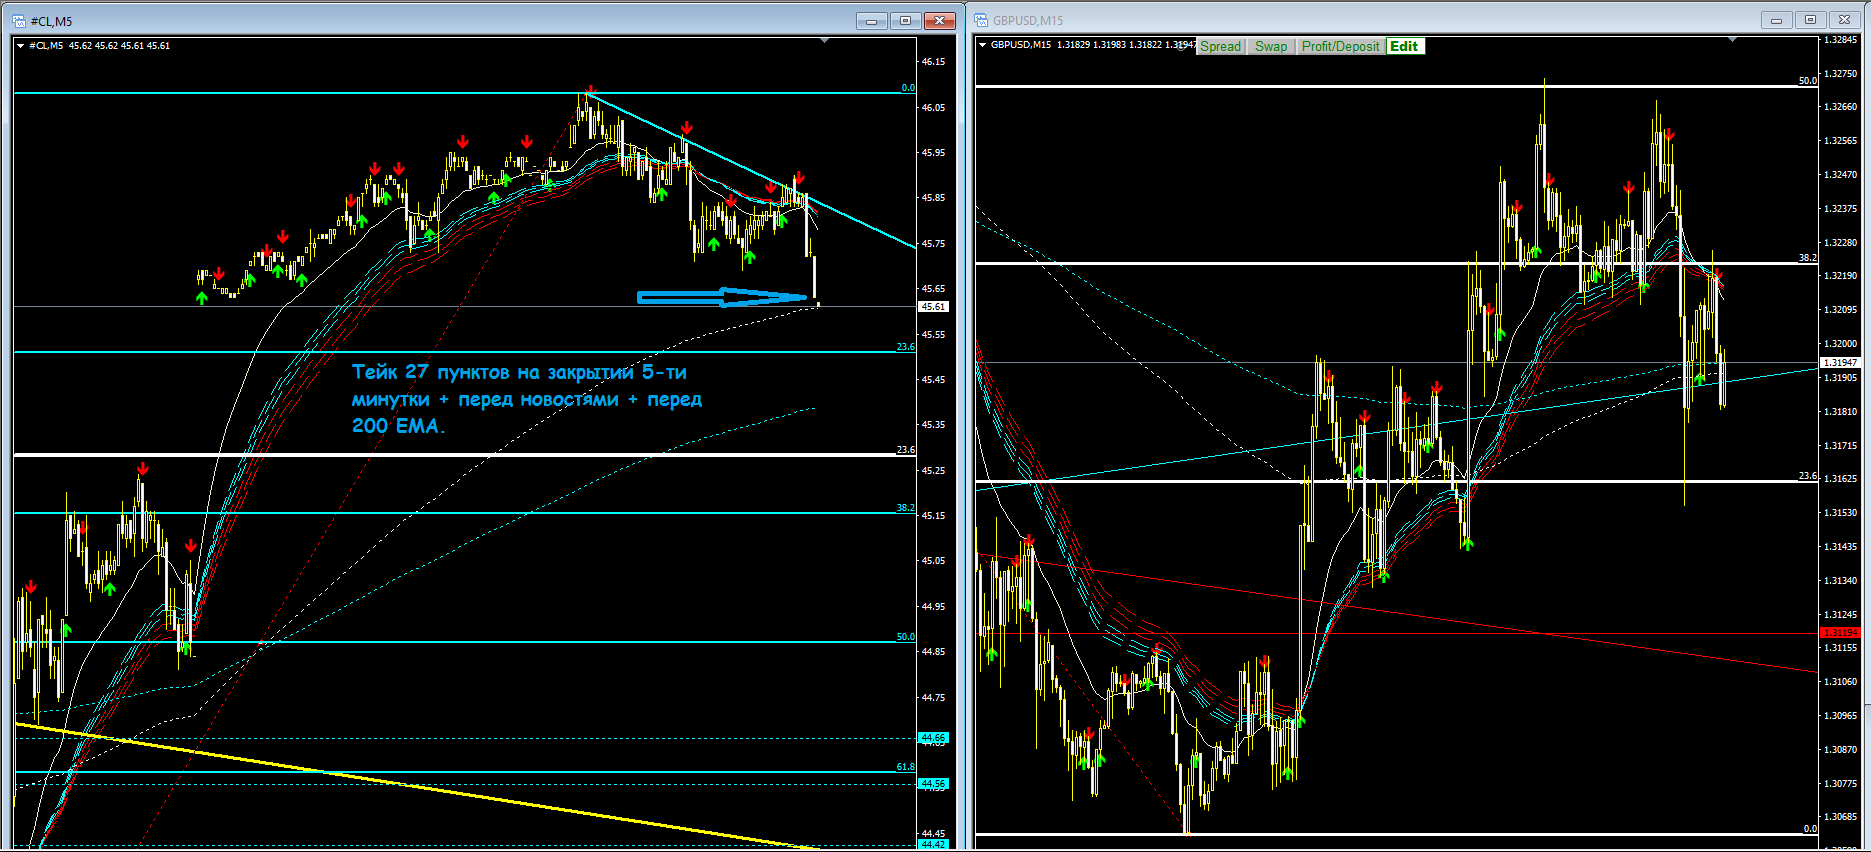Click the 50.0 Fibonacci label in GBPUSD chart
The image size is (1871, 852).
[1808, 81]
